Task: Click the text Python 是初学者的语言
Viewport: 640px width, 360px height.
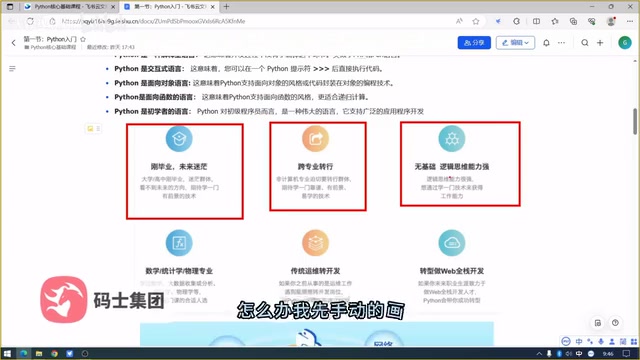Action: [x=152, y=111]
